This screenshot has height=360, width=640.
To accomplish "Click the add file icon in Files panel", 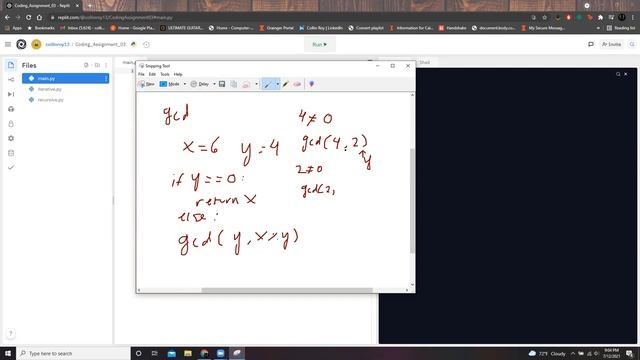I will pos(86,65).
